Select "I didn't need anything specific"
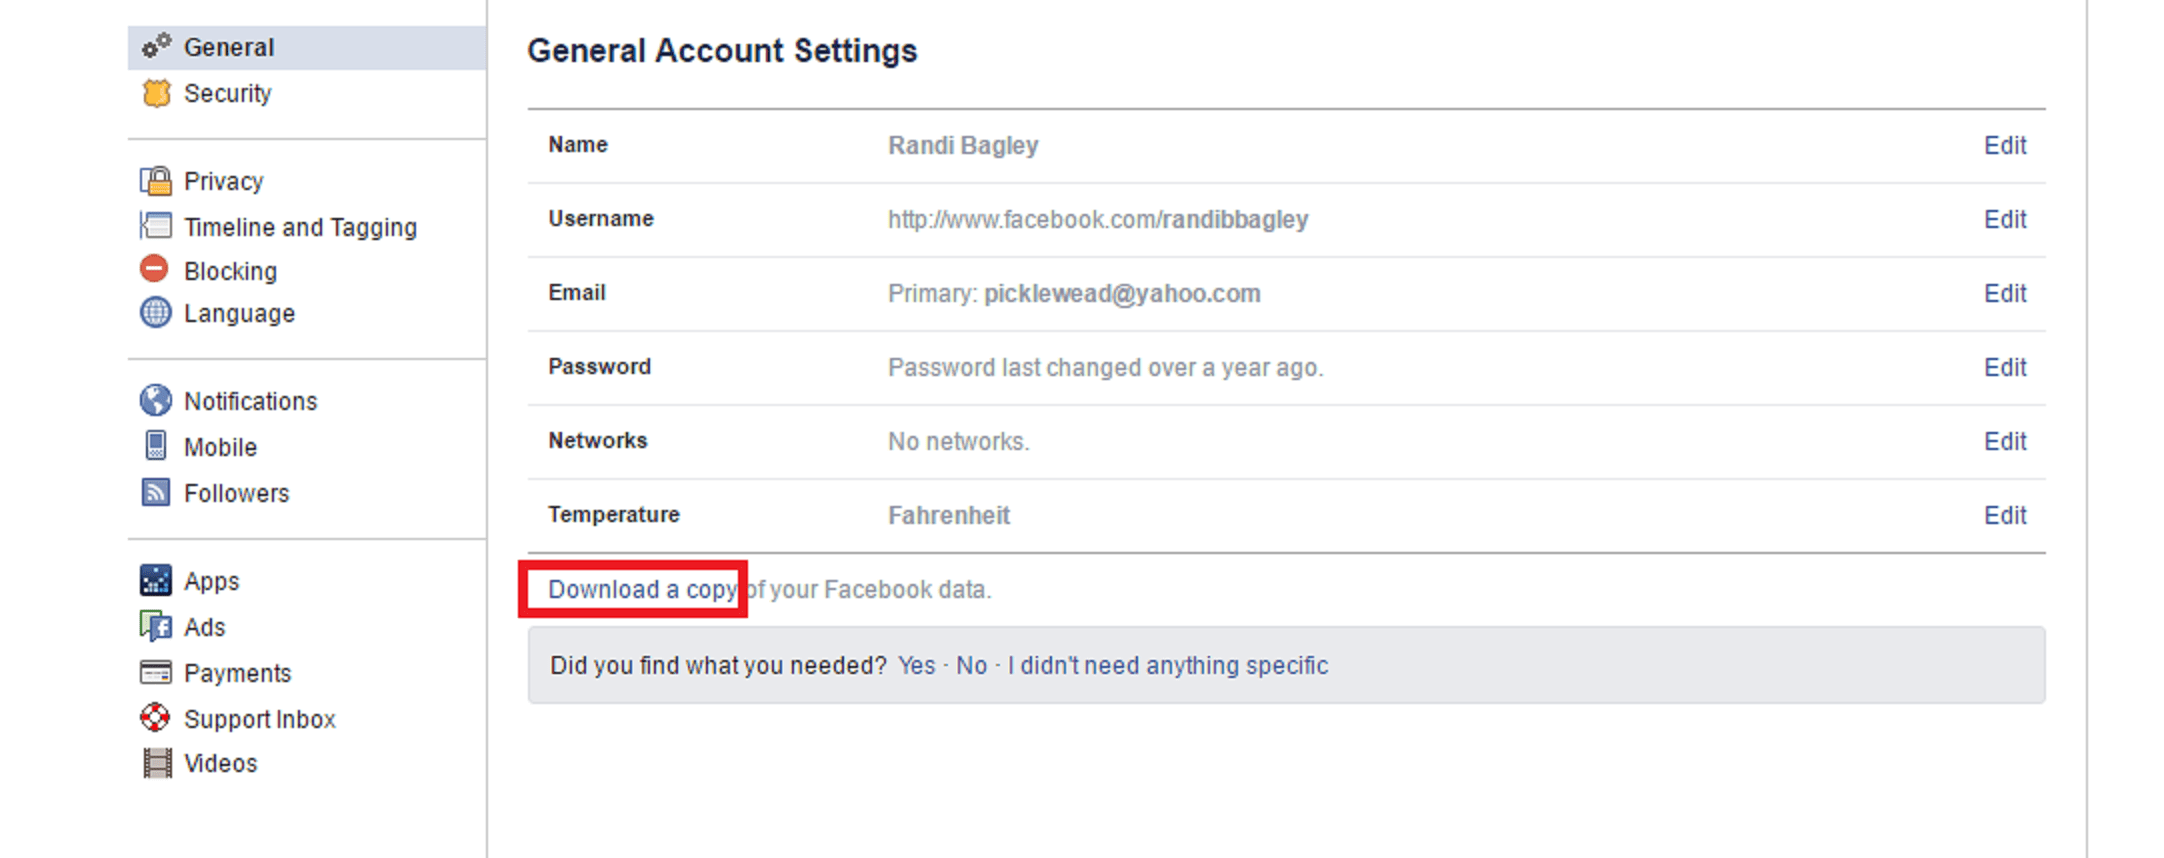This screenshot has height=858, width=2164. 1167,665
